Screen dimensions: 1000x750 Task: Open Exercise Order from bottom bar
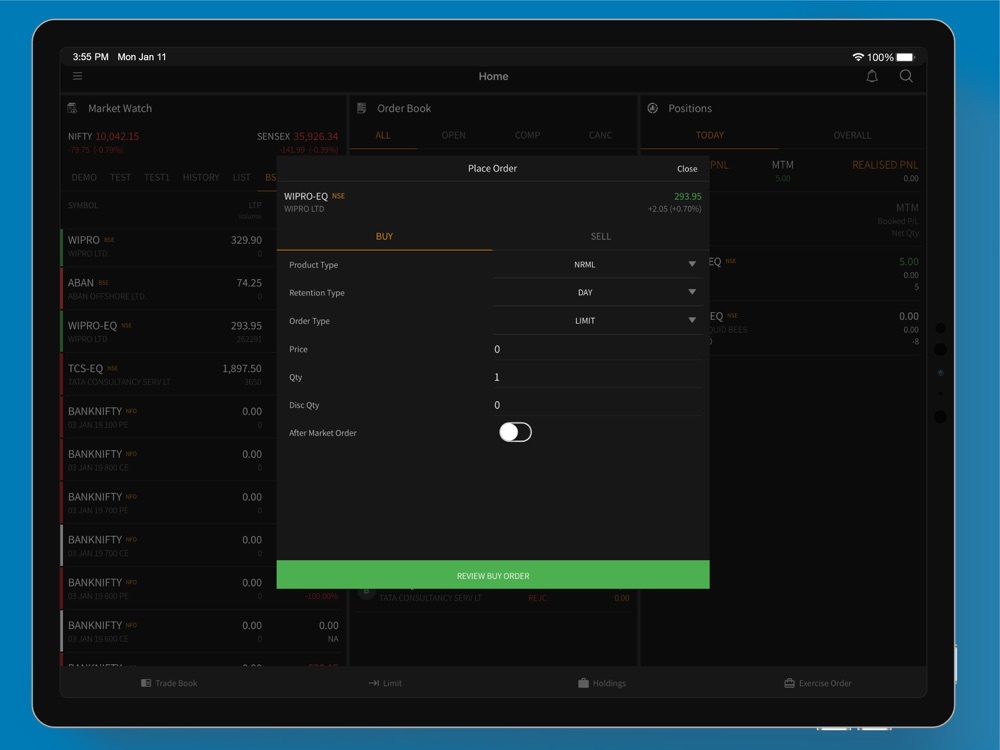coord(818,683)
